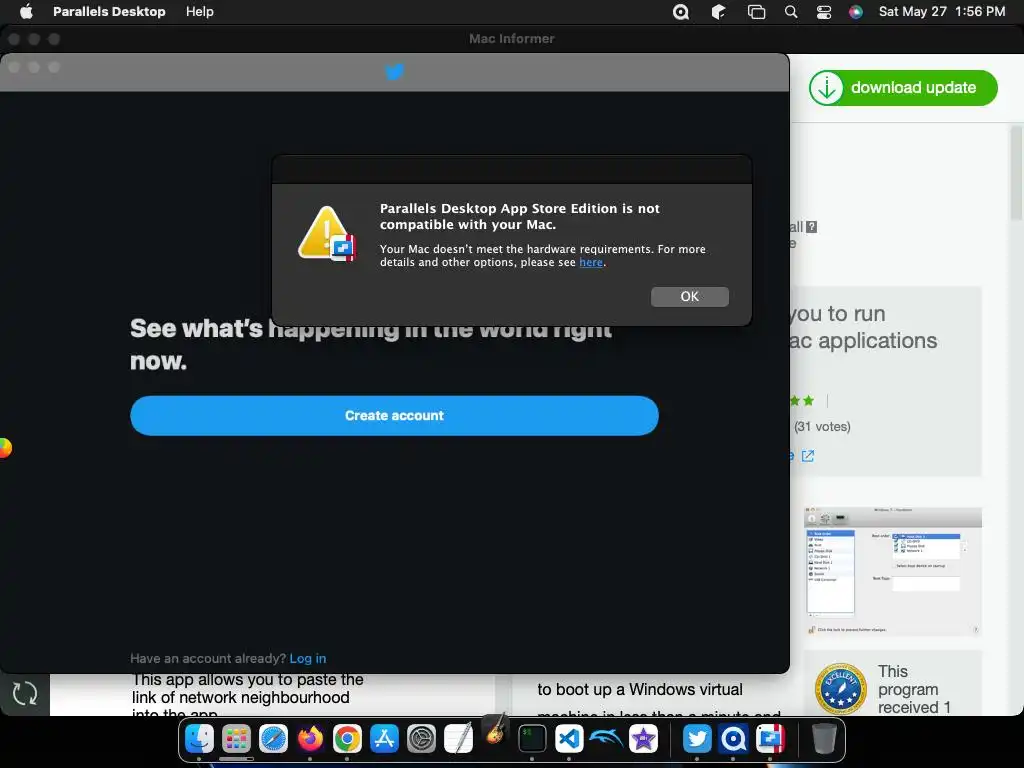The height and width of the screenshot is (768, 1024).
Task: Open System Preferences from the Dock
Action: pos(421,739)
